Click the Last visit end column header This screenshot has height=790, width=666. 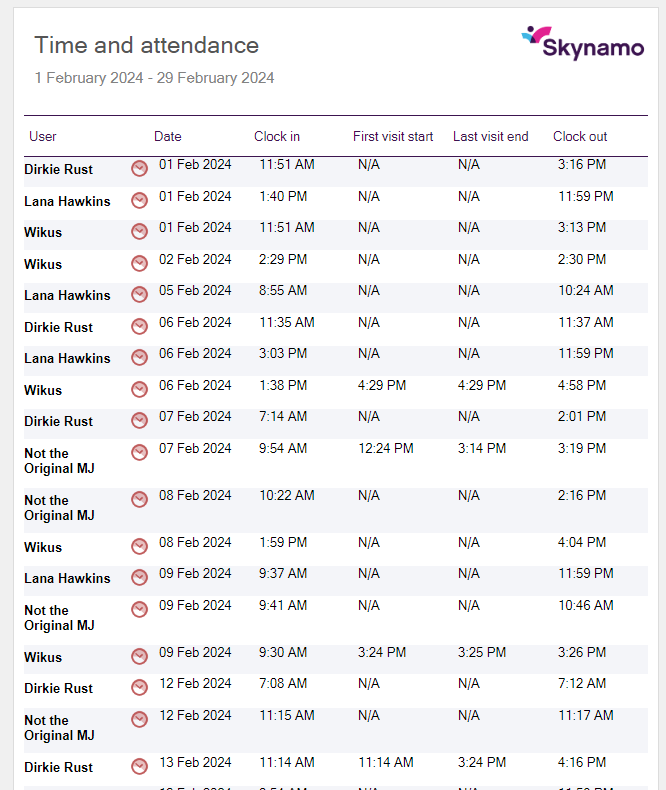point(490,137)
